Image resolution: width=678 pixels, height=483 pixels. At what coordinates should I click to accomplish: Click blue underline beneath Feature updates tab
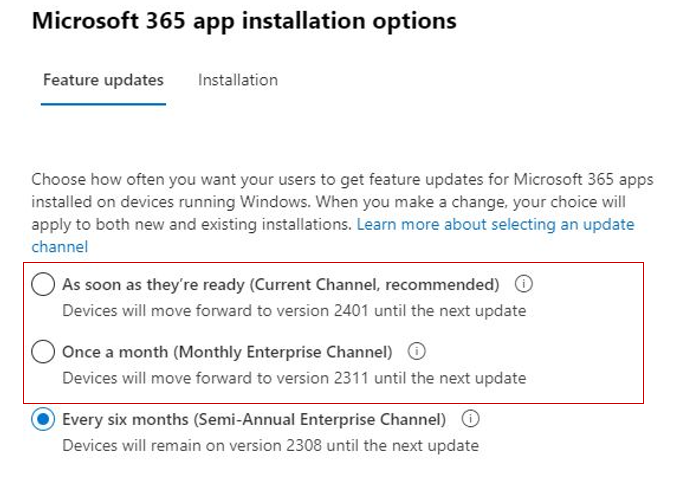tap(103, 104)
